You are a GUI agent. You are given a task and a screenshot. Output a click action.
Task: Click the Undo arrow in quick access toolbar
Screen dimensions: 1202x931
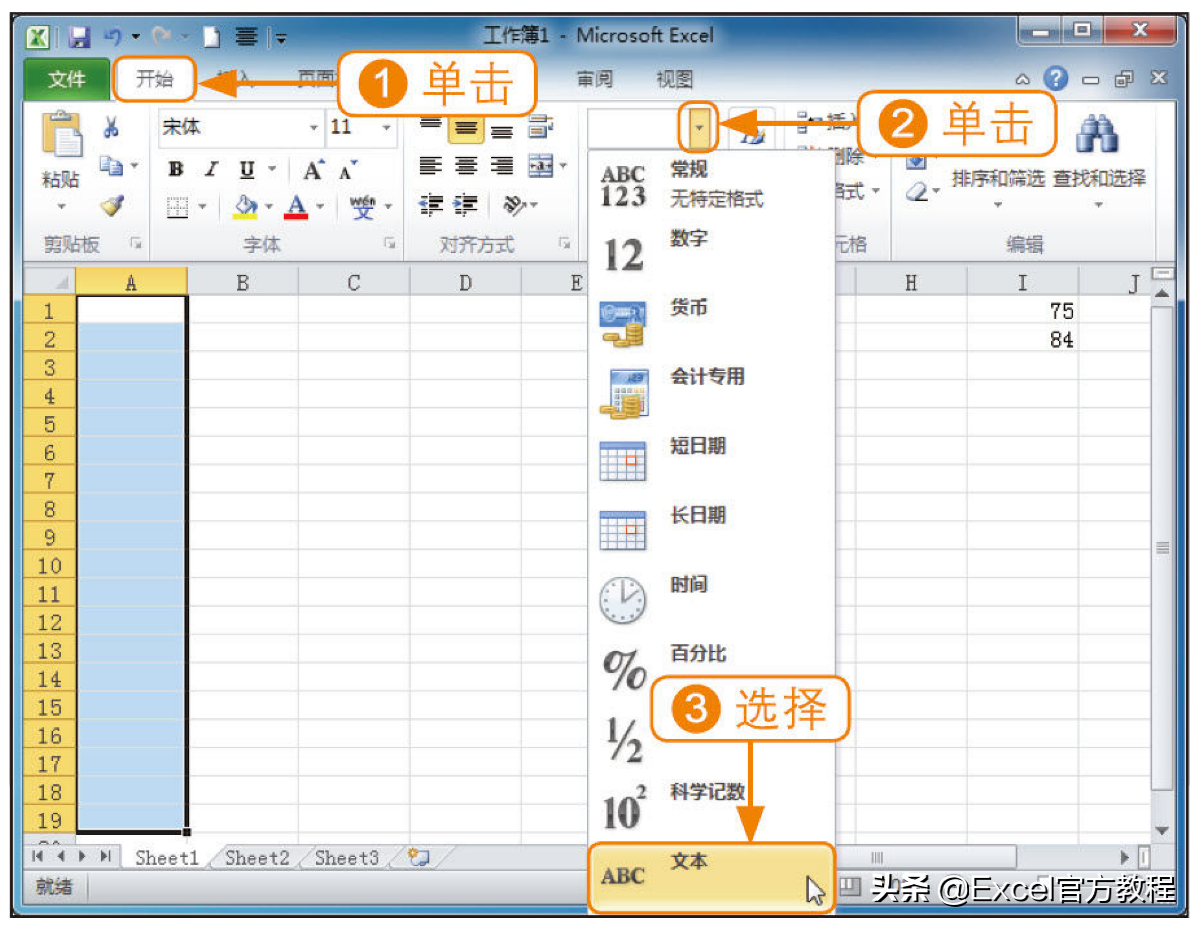coord(113,37)
